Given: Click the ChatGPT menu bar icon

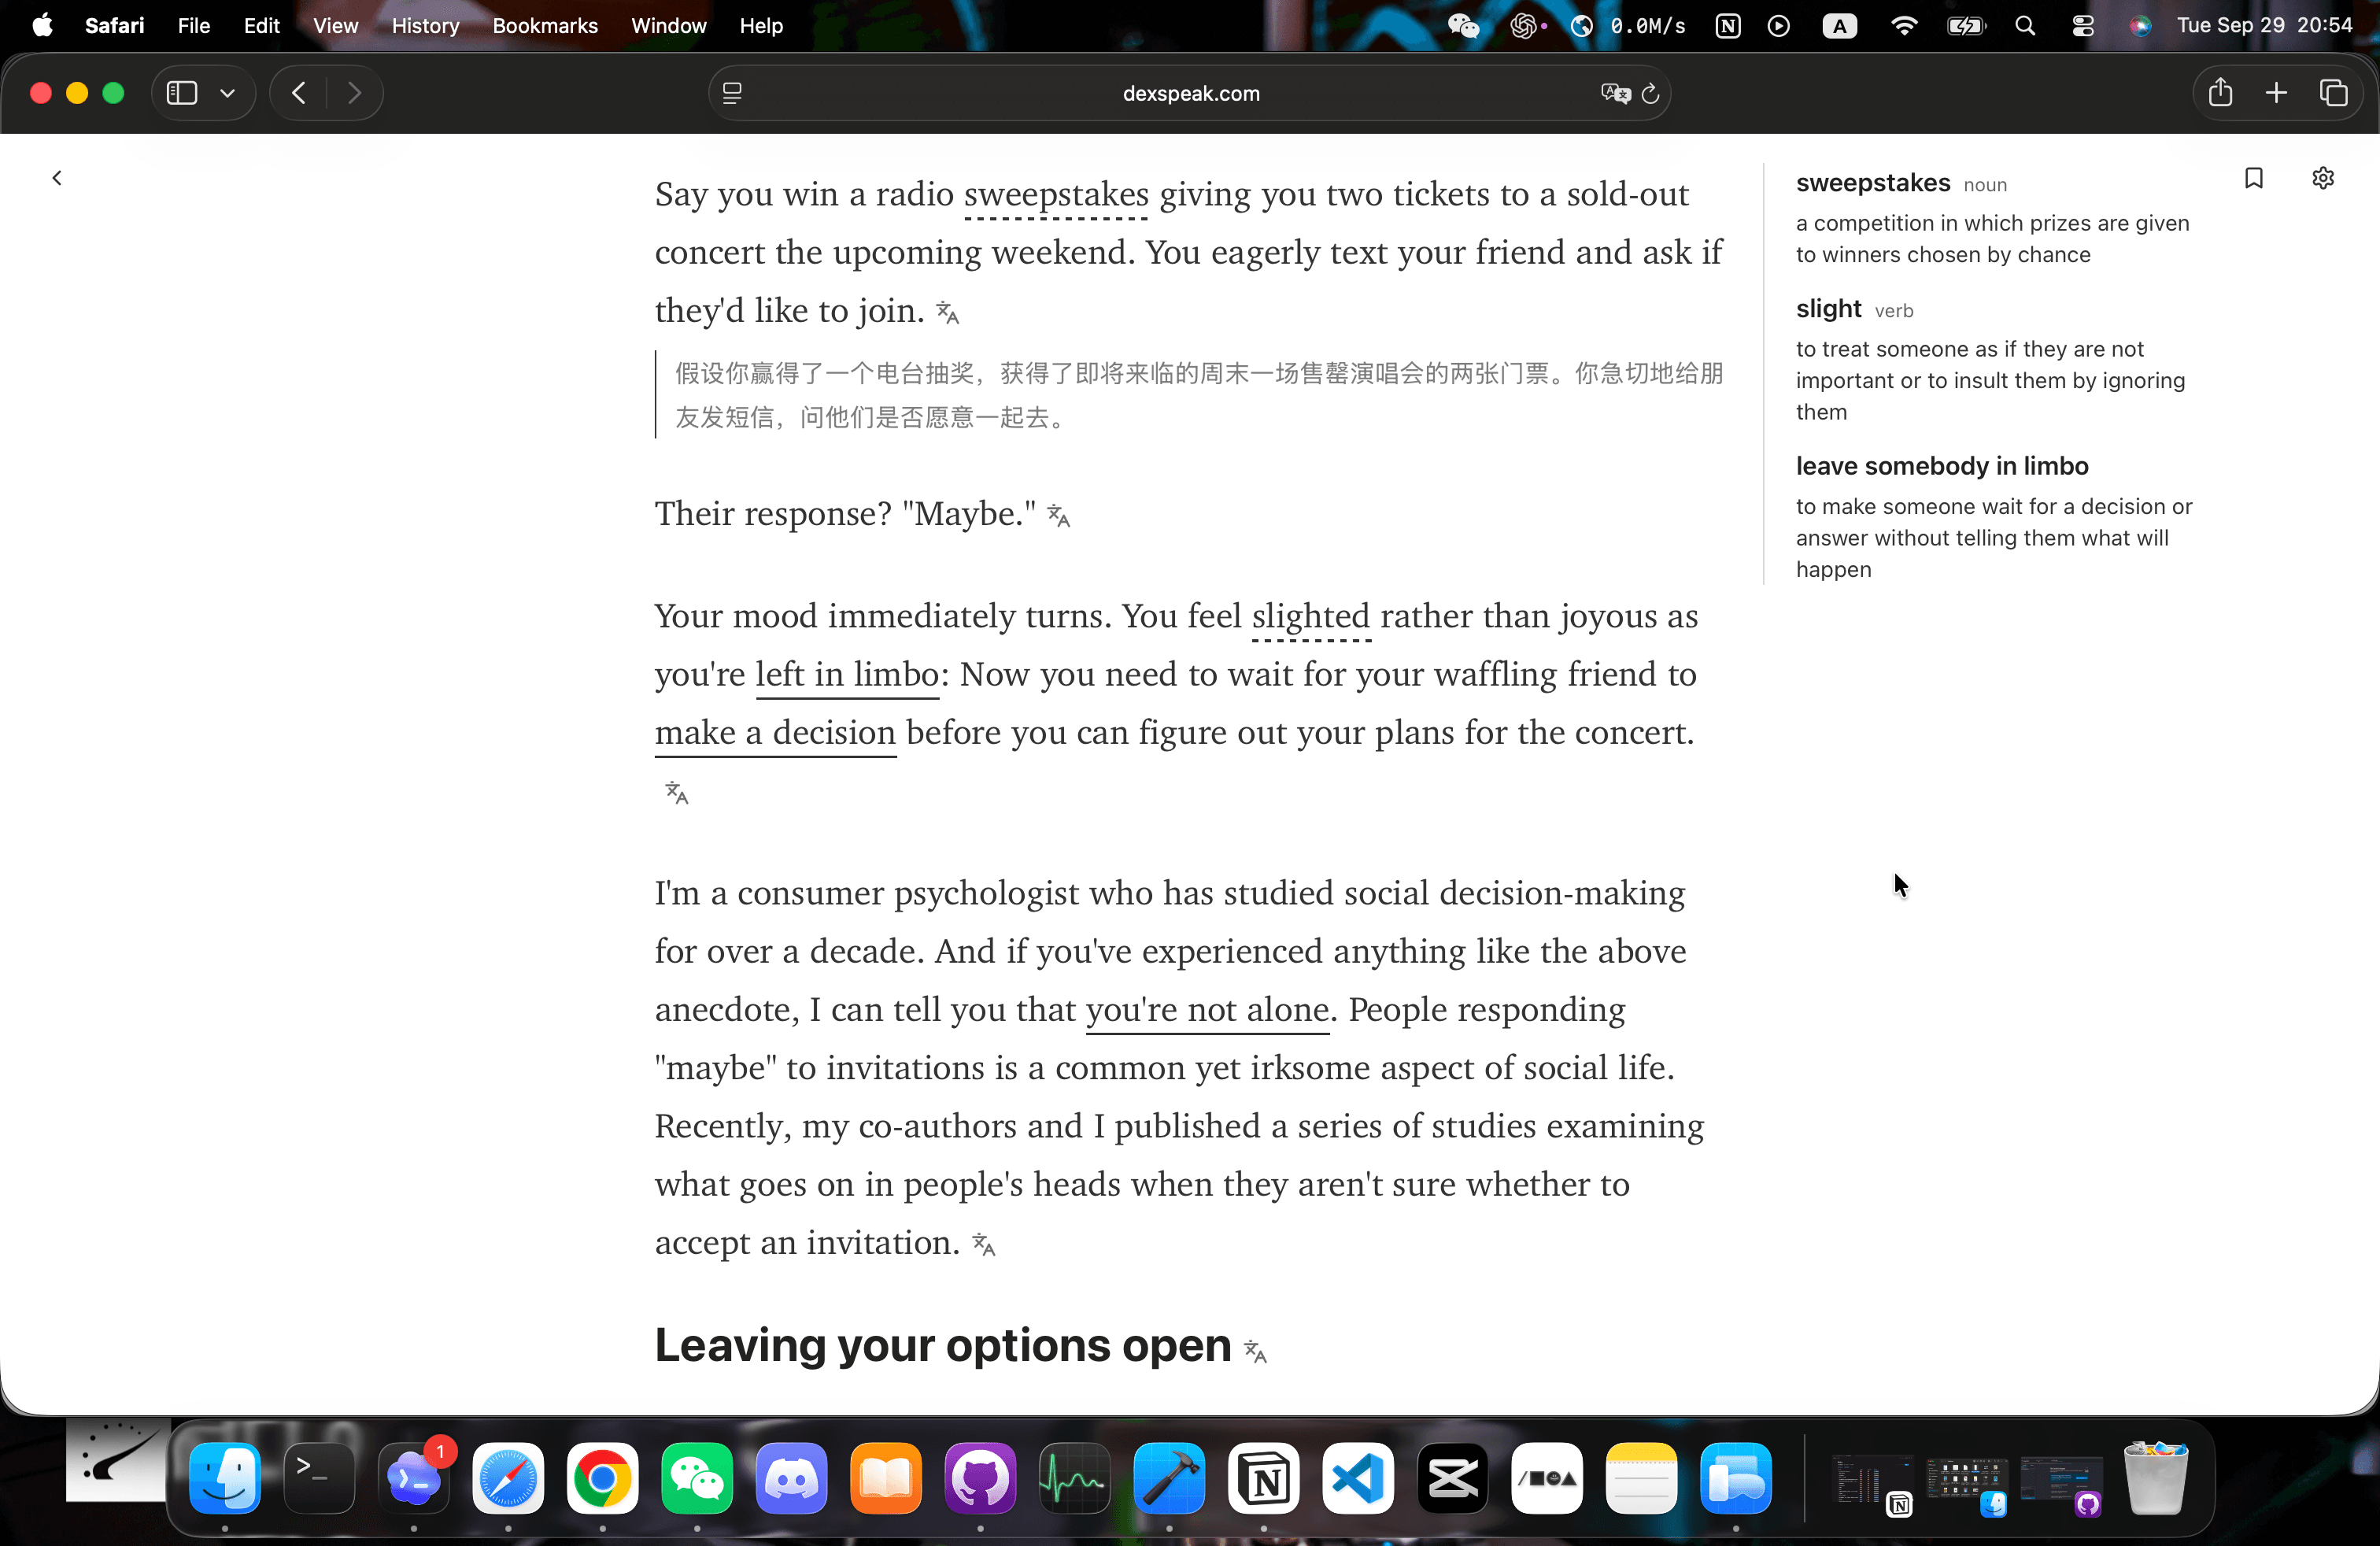Looking at the screenshot, I should click(1524, 26).
